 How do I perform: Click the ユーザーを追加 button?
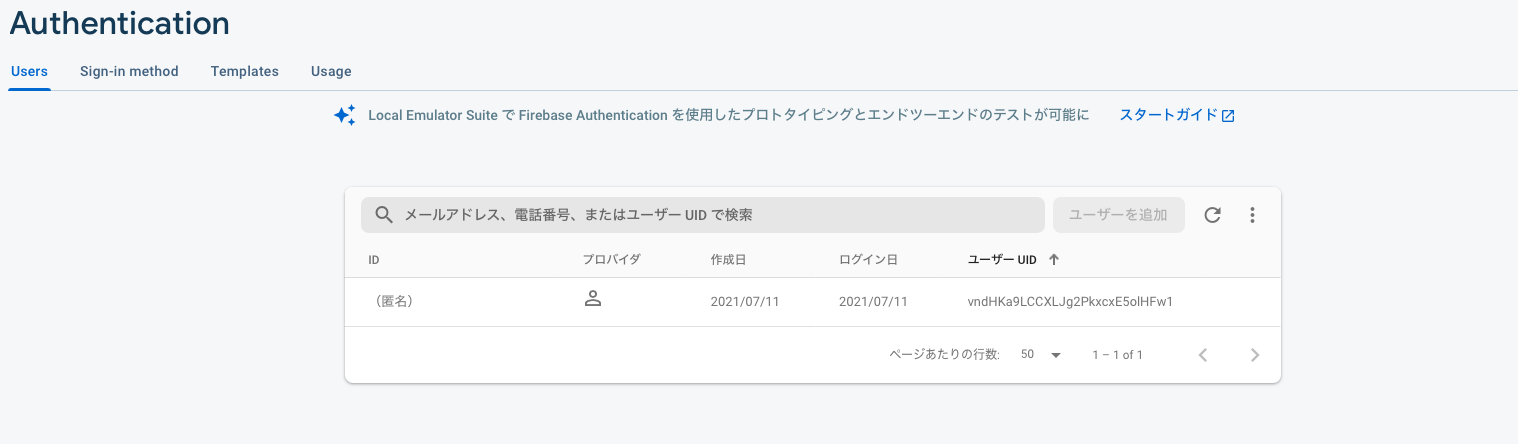tap(1118, 215)
